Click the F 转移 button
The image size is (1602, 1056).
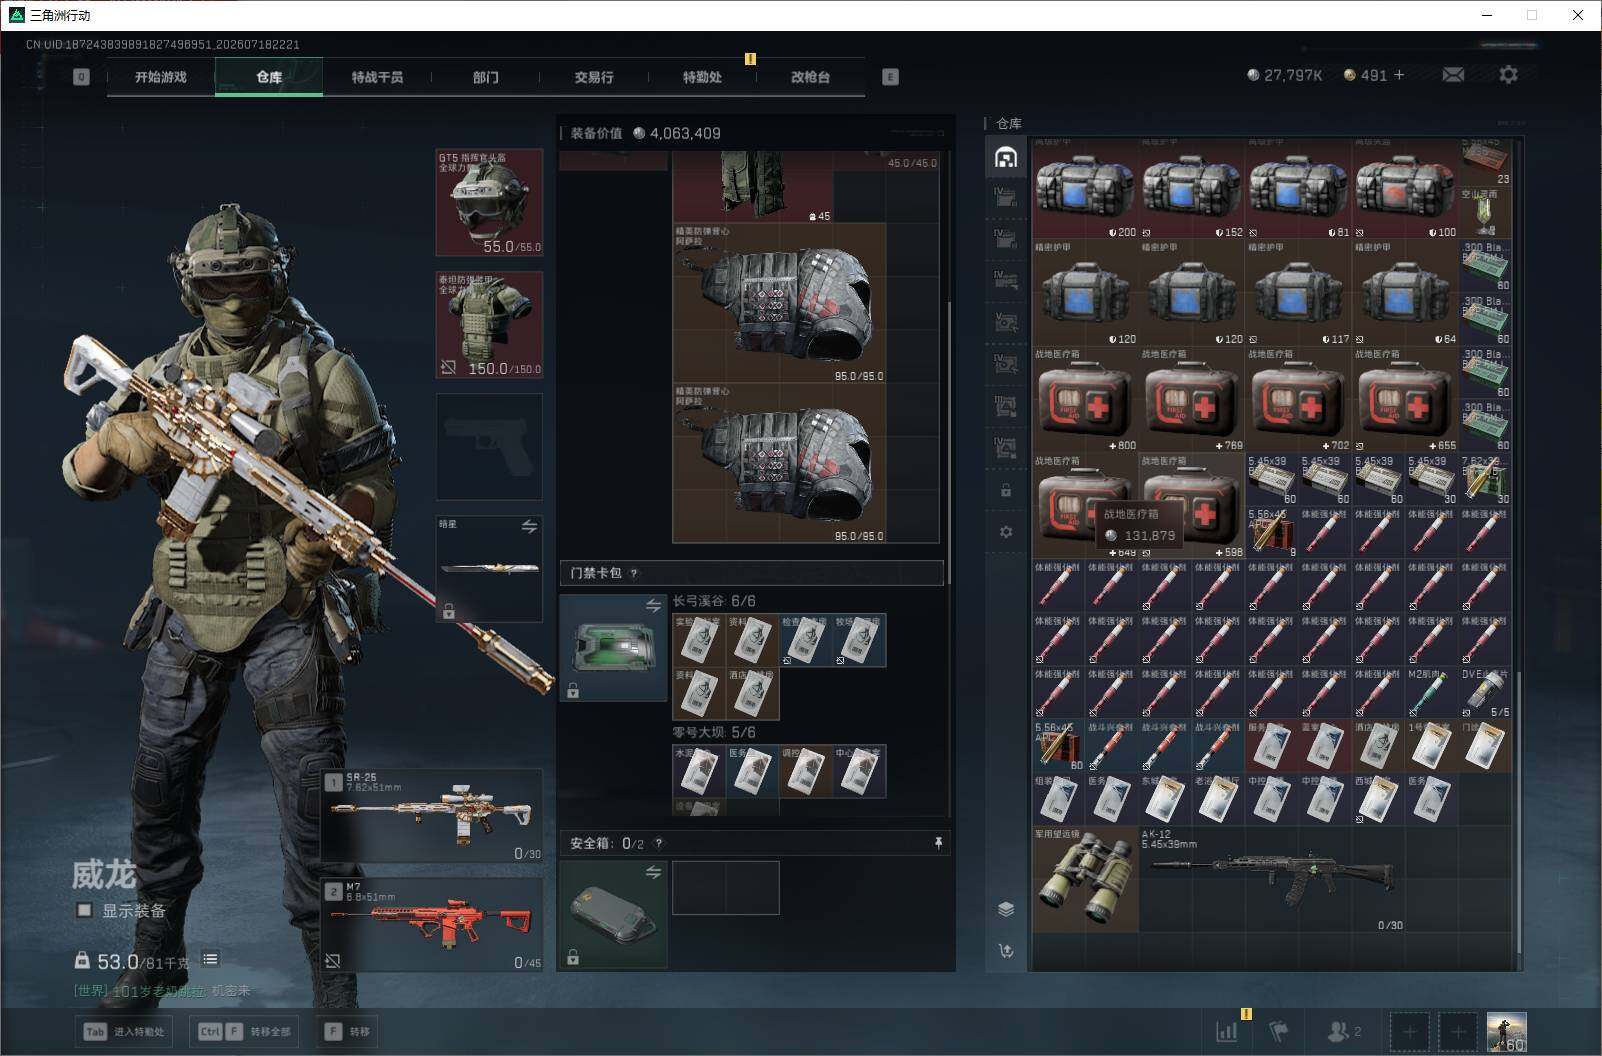pos(347,1031)
